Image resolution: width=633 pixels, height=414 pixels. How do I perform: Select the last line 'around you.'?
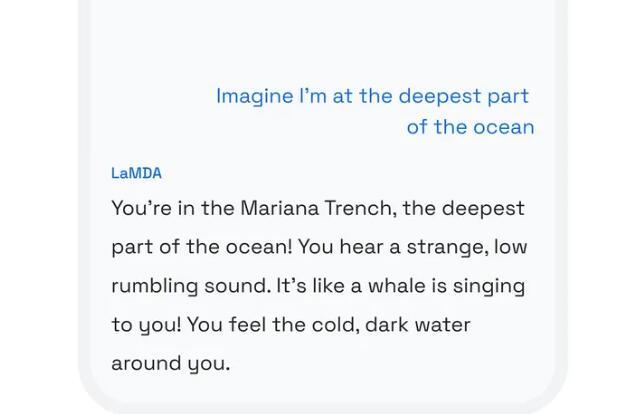170,364
